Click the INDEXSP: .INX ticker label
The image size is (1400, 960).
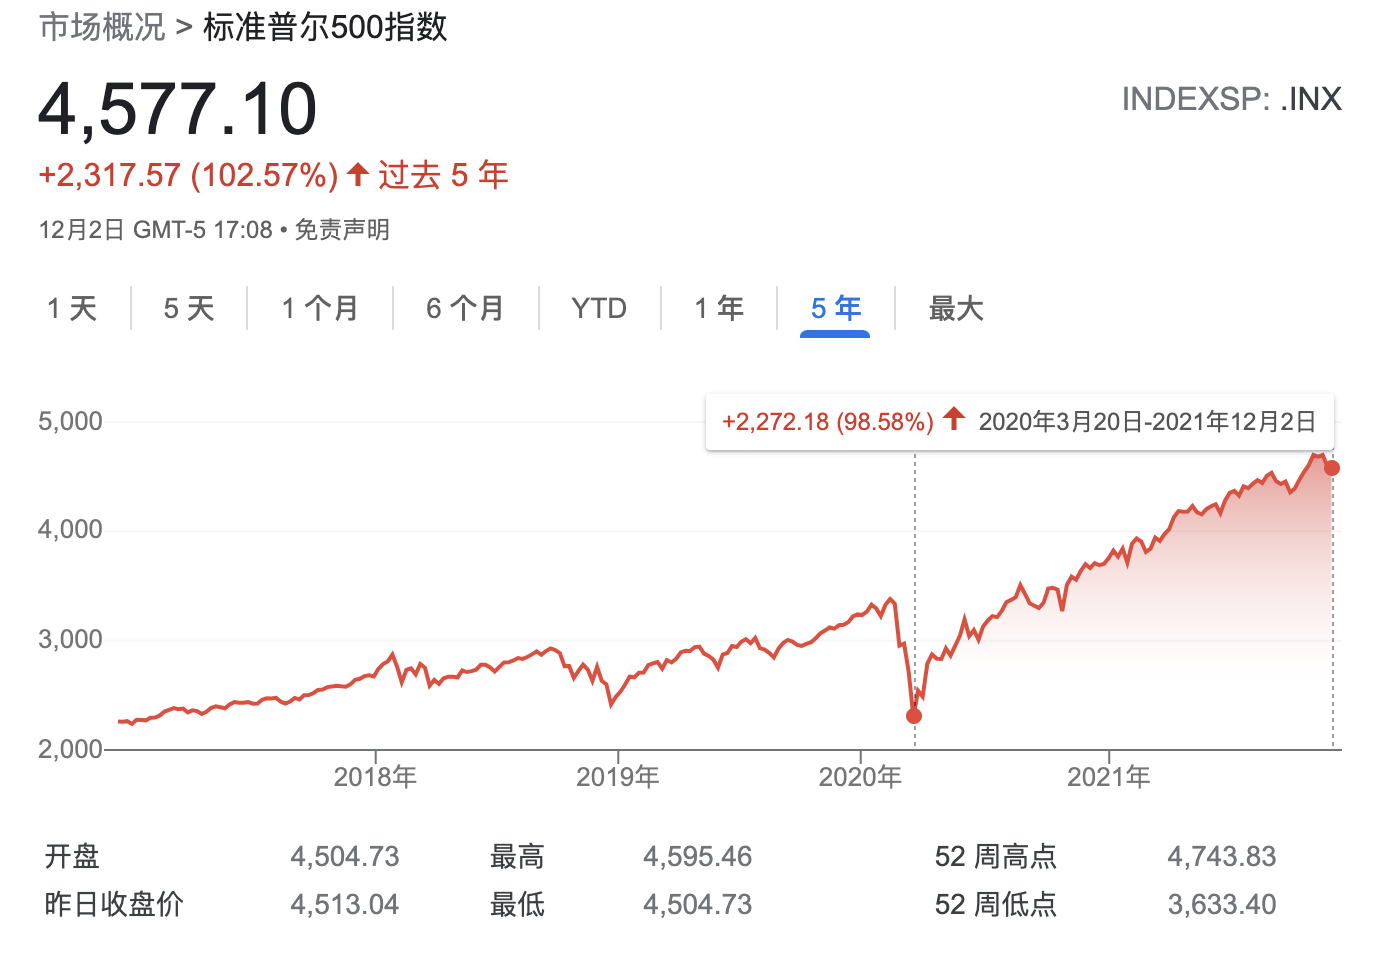coord(1231,99)
